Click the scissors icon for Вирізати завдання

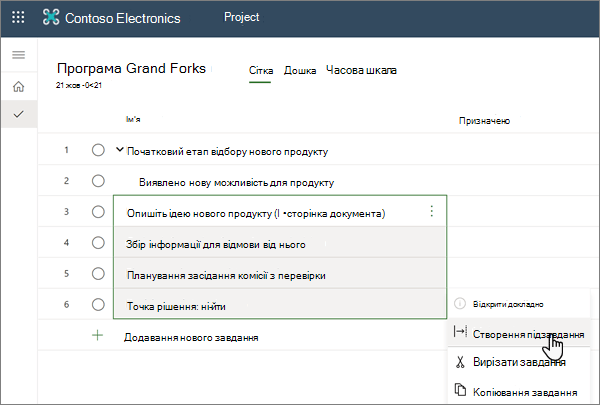pos(460,362)
